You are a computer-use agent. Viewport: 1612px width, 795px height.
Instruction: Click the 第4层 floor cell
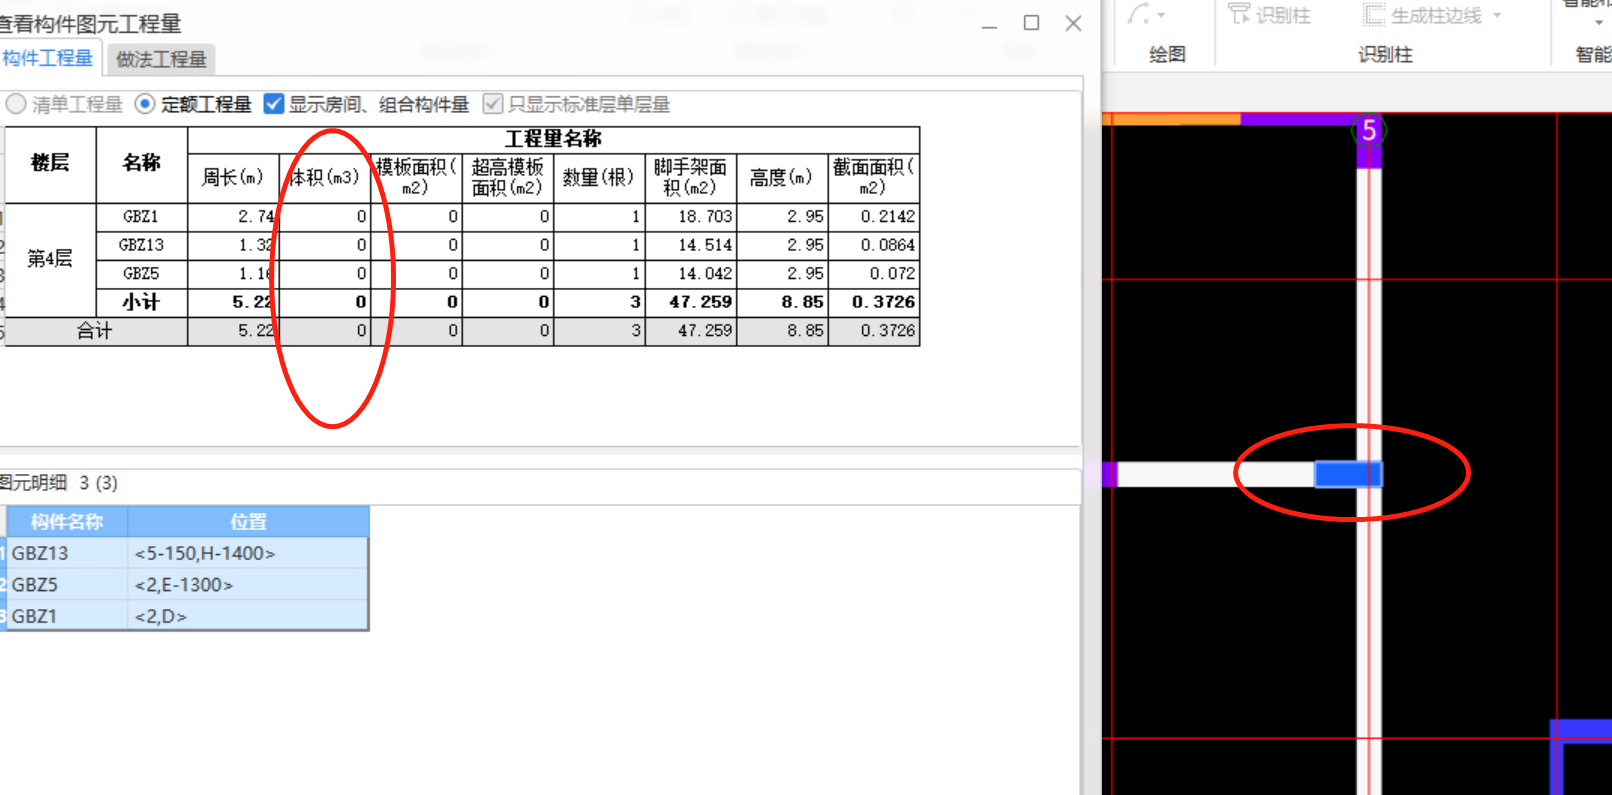point(50,259)
